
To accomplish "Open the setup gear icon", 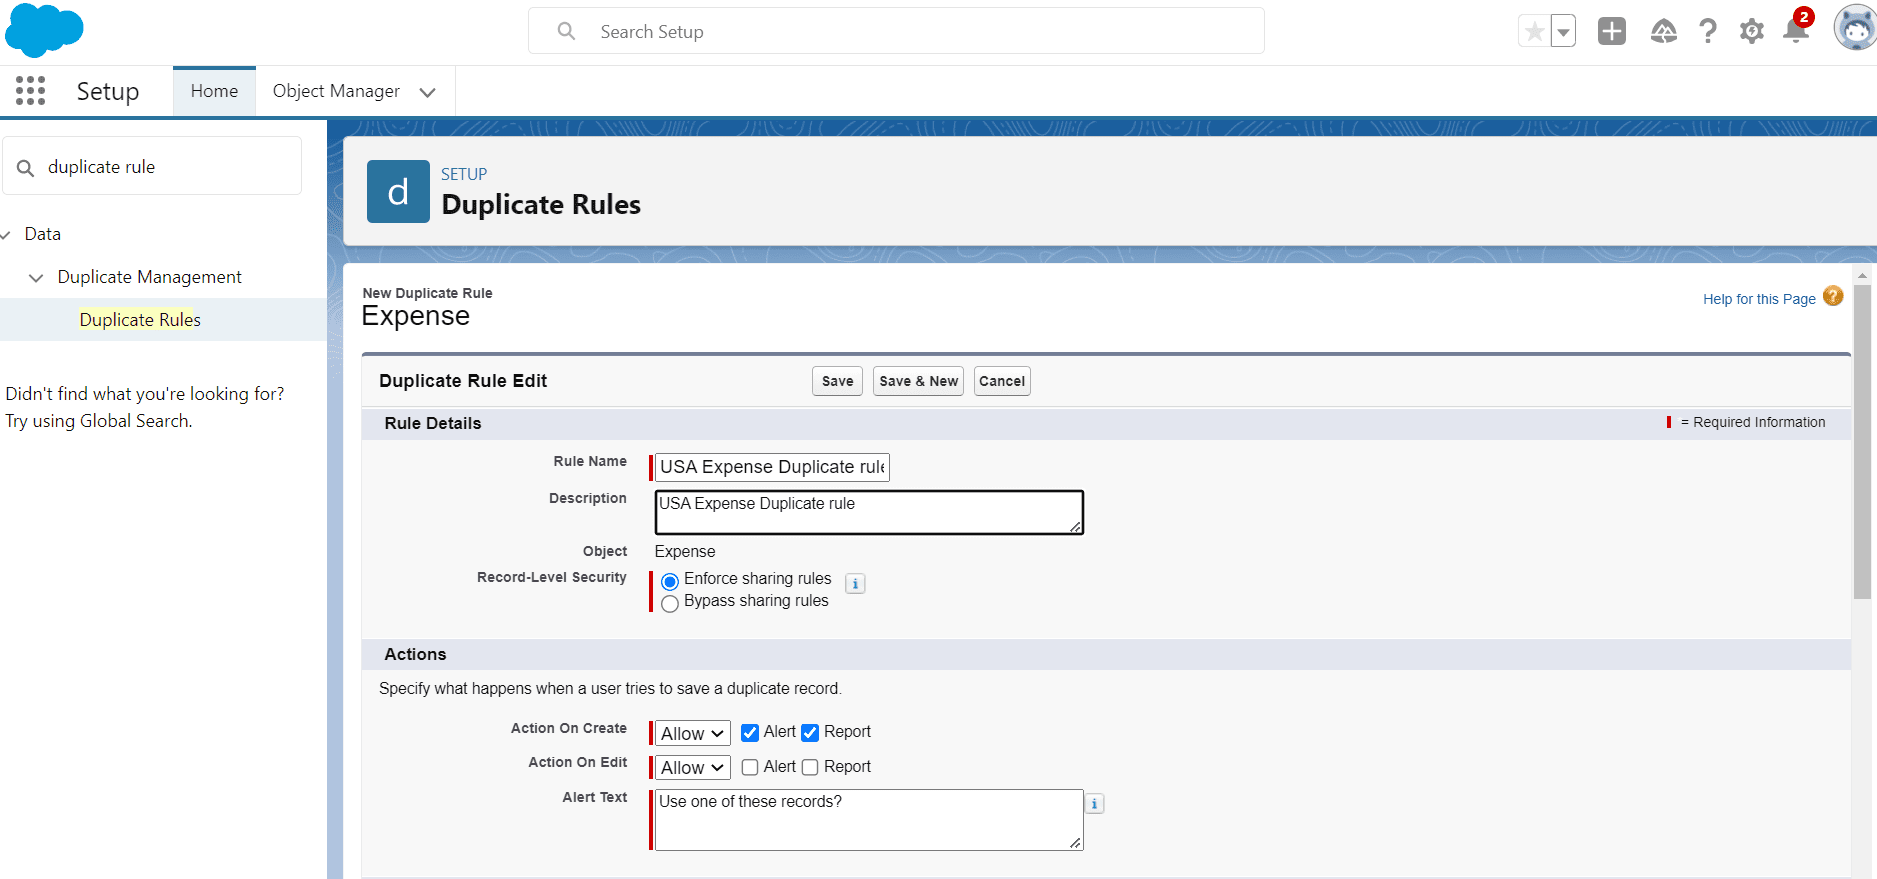I will (1752, 32).
